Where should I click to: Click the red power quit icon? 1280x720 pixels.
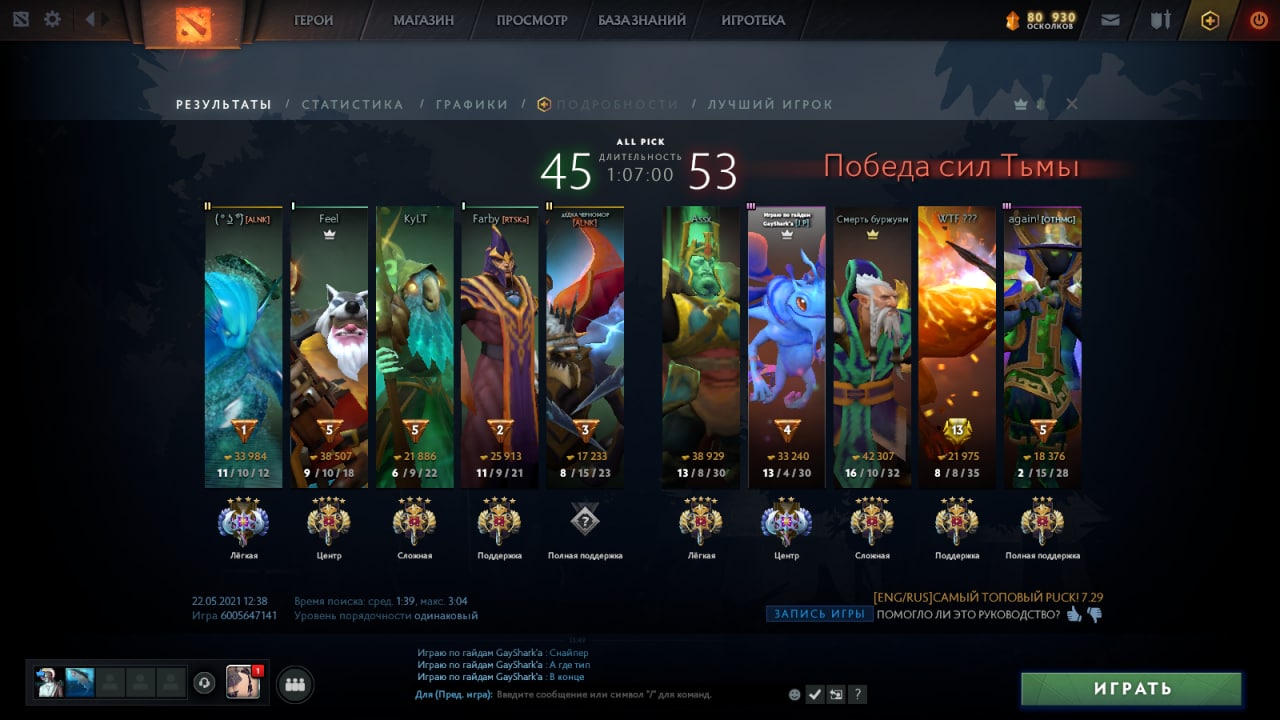tap(1258, 19)
